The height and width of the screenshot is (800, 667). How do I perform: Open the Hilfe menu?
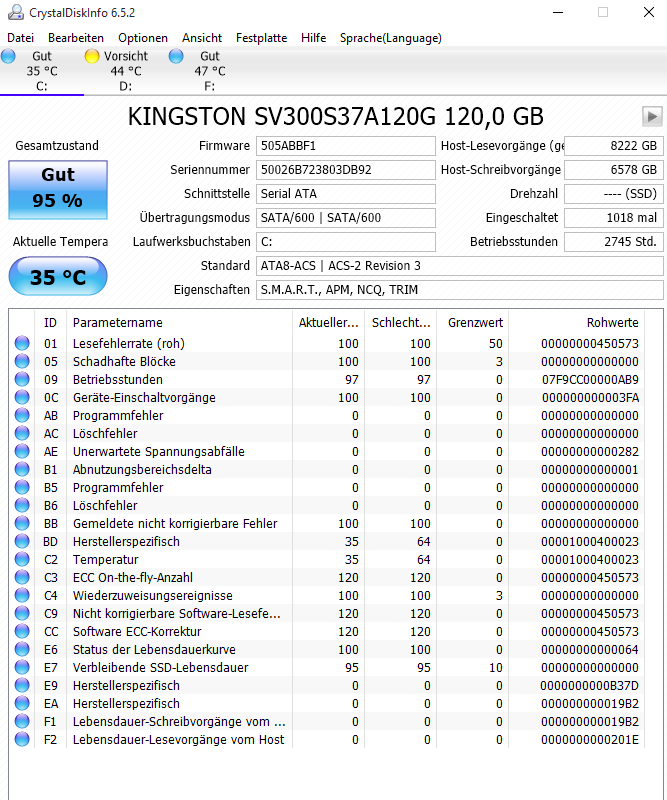coord(313,38)
